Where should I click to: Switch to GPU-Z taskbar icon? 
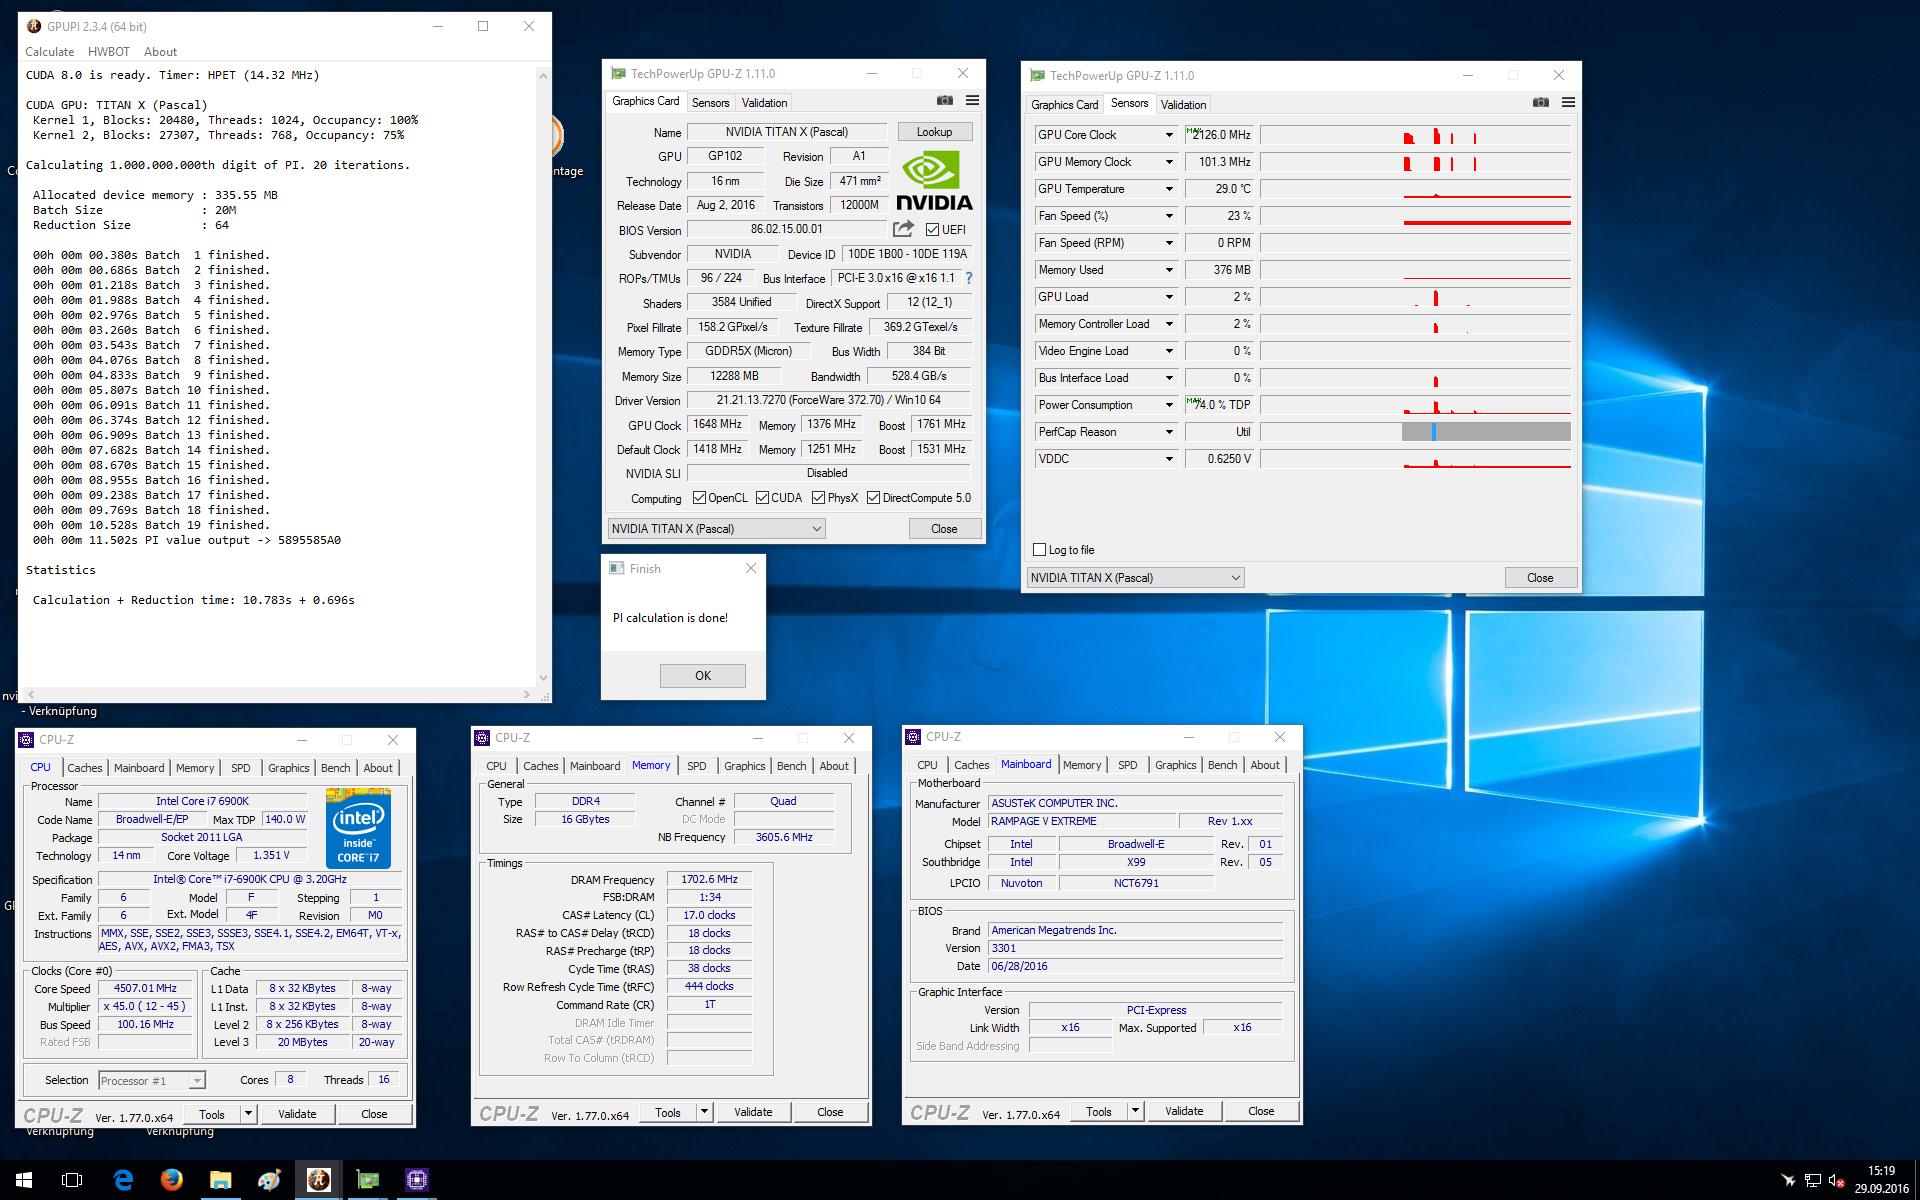(367, 1180)
